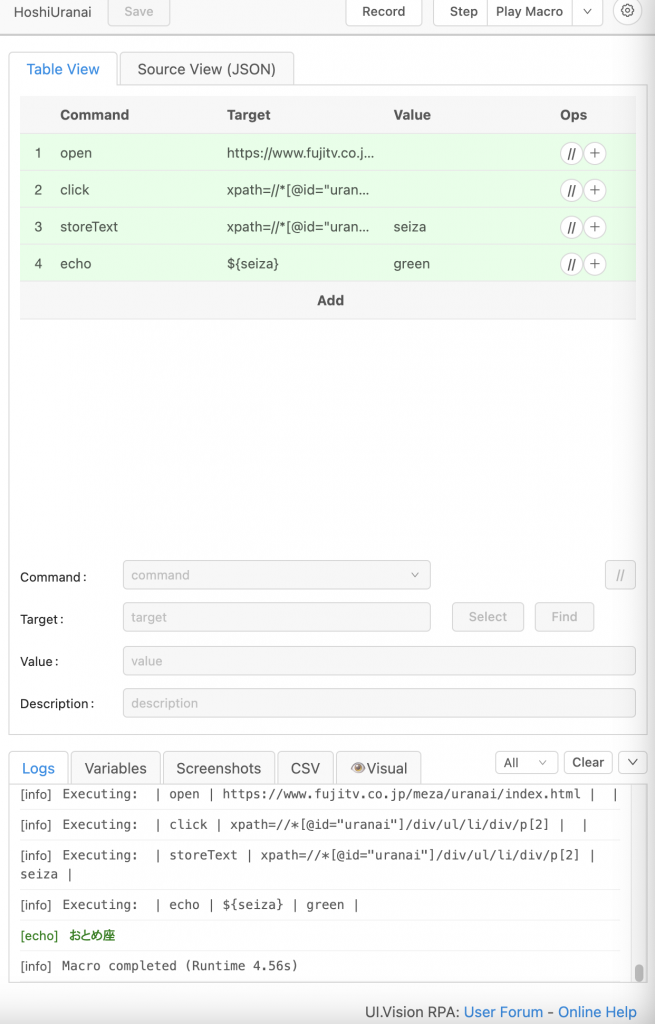Select the echo command cell
Screen dimensions: 655x1024
click(x=76, y=264)
